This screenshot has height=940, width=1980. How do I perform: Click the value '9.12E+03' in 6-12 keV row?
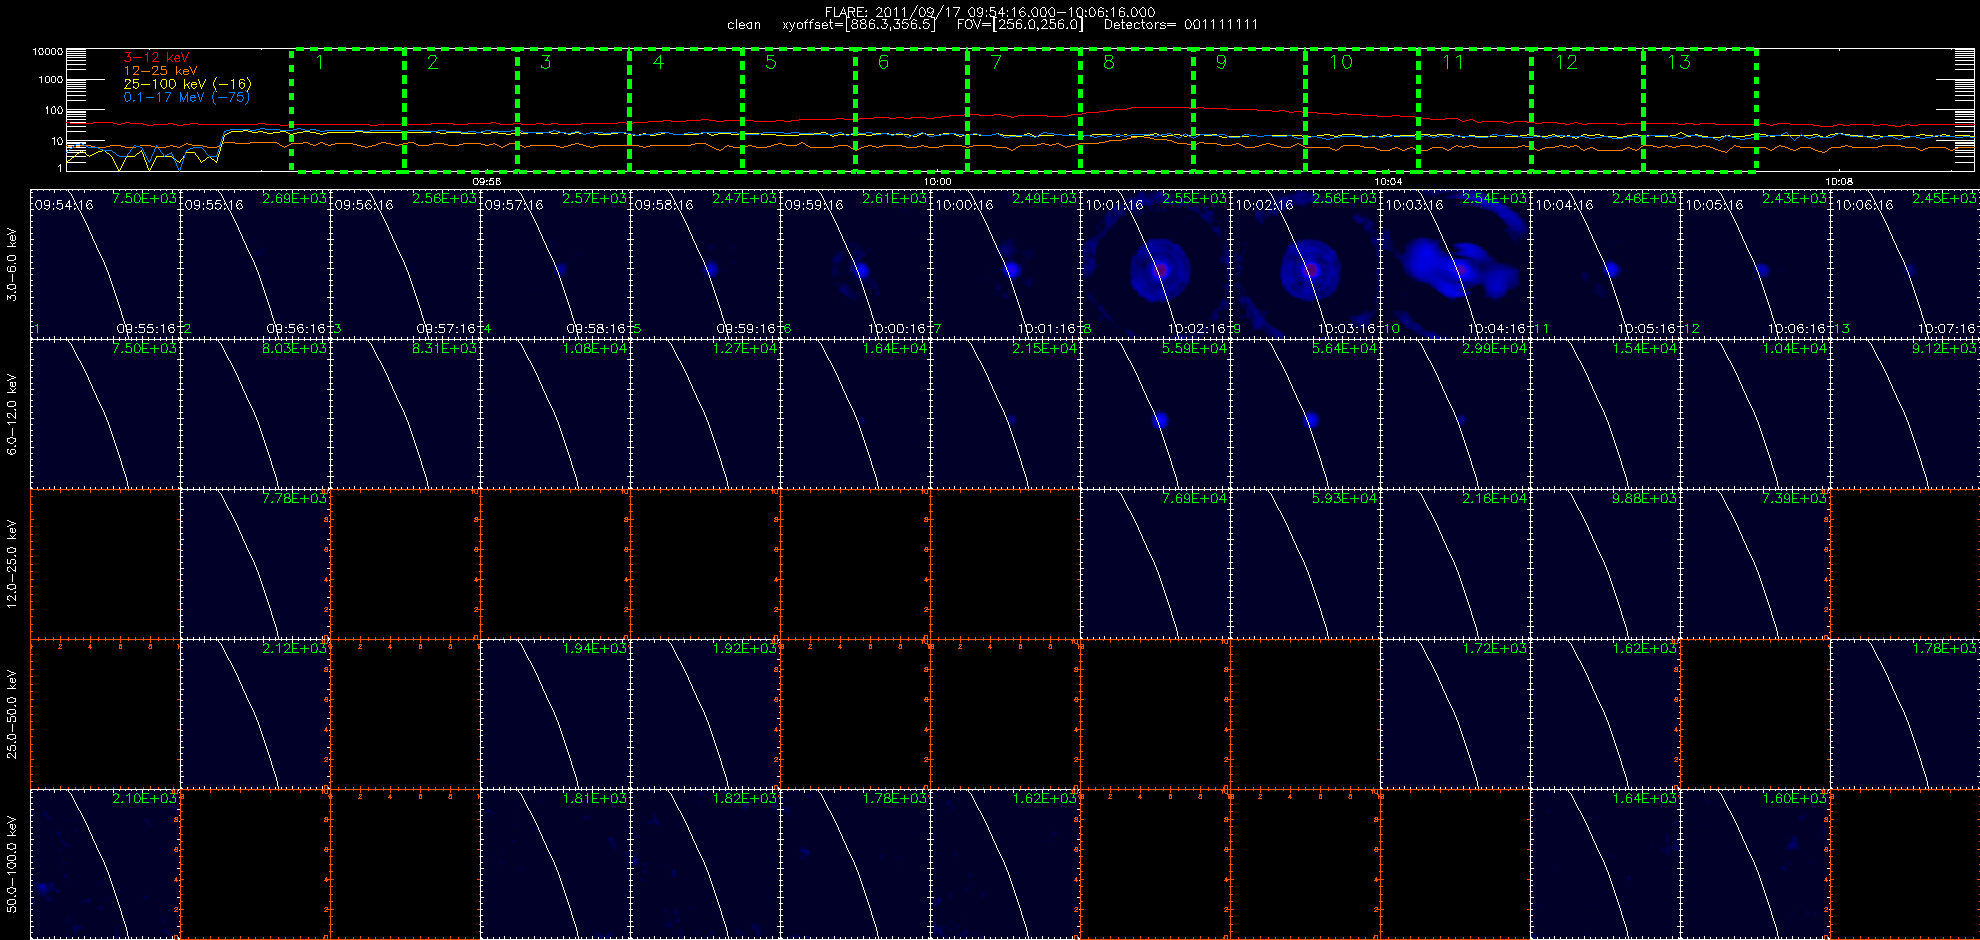[1945, 349]
